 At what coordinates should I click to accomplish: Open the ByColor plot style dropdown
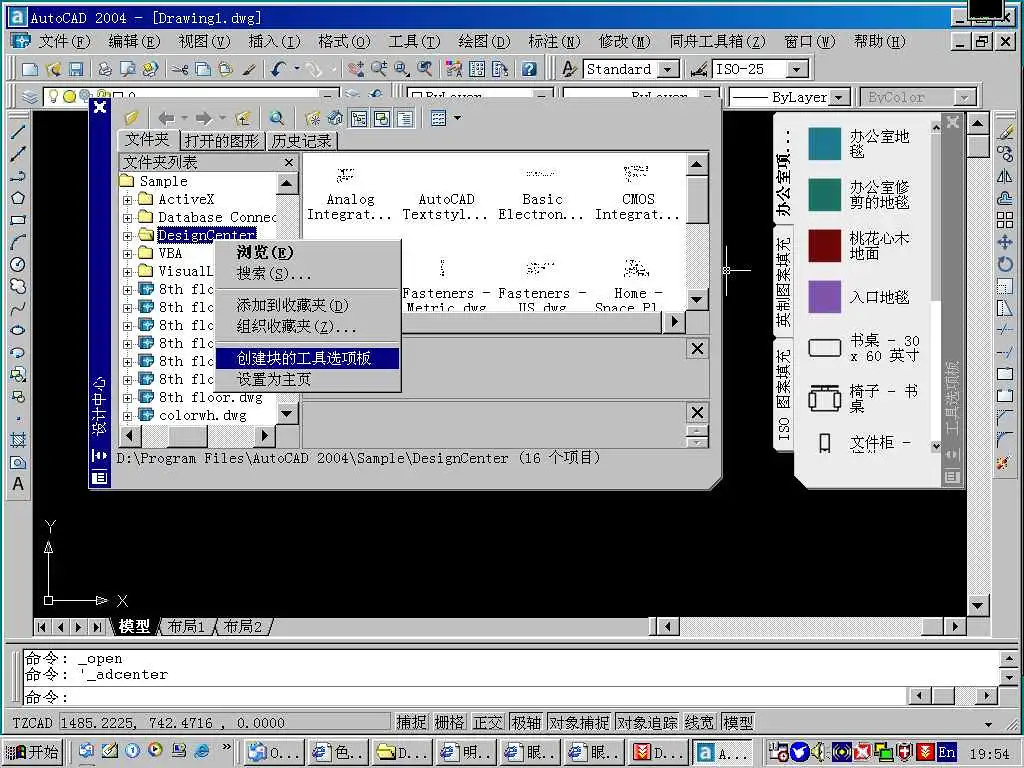point(963,97)
